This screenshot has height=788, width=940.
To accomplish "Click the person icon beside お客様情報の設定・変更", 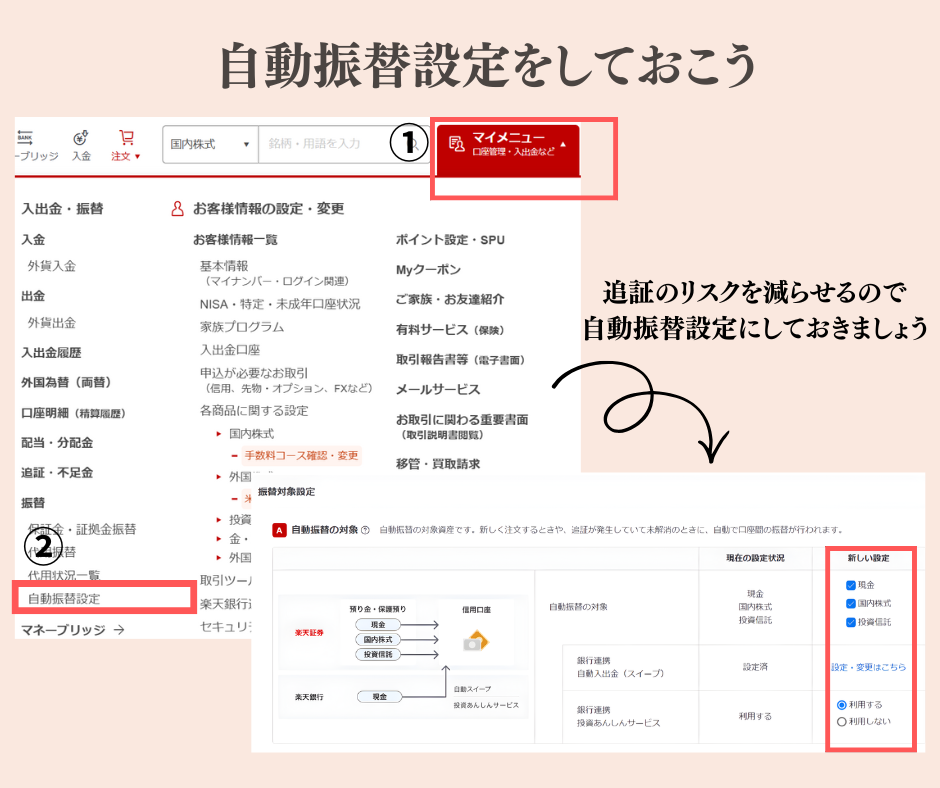I will 178,209.
